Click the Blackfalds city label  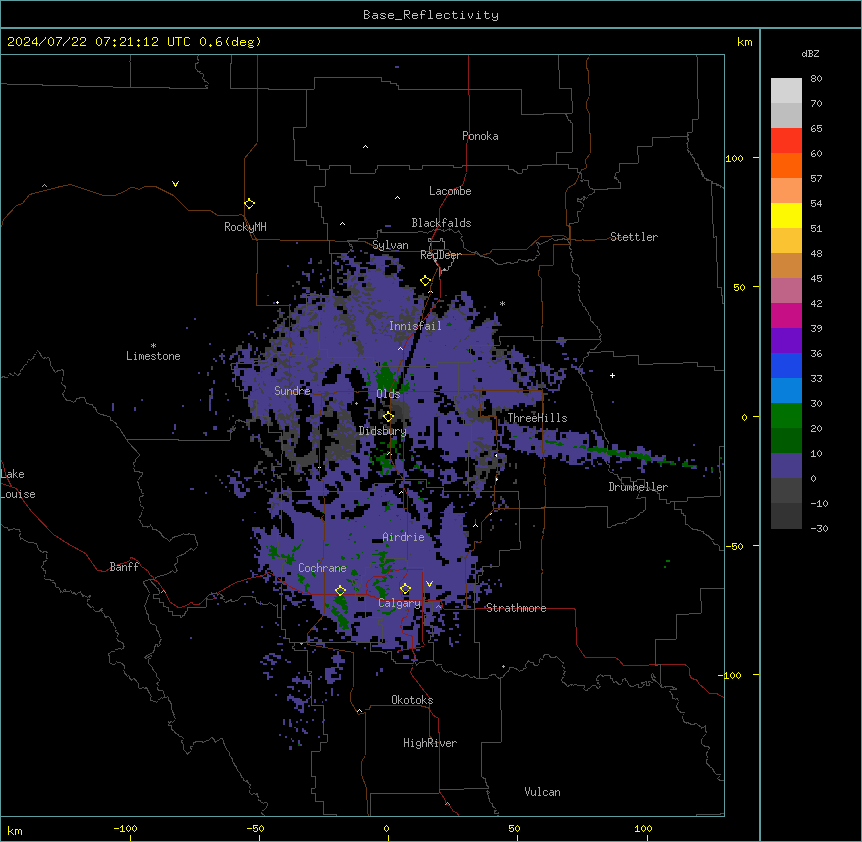[x=441, y=223]
